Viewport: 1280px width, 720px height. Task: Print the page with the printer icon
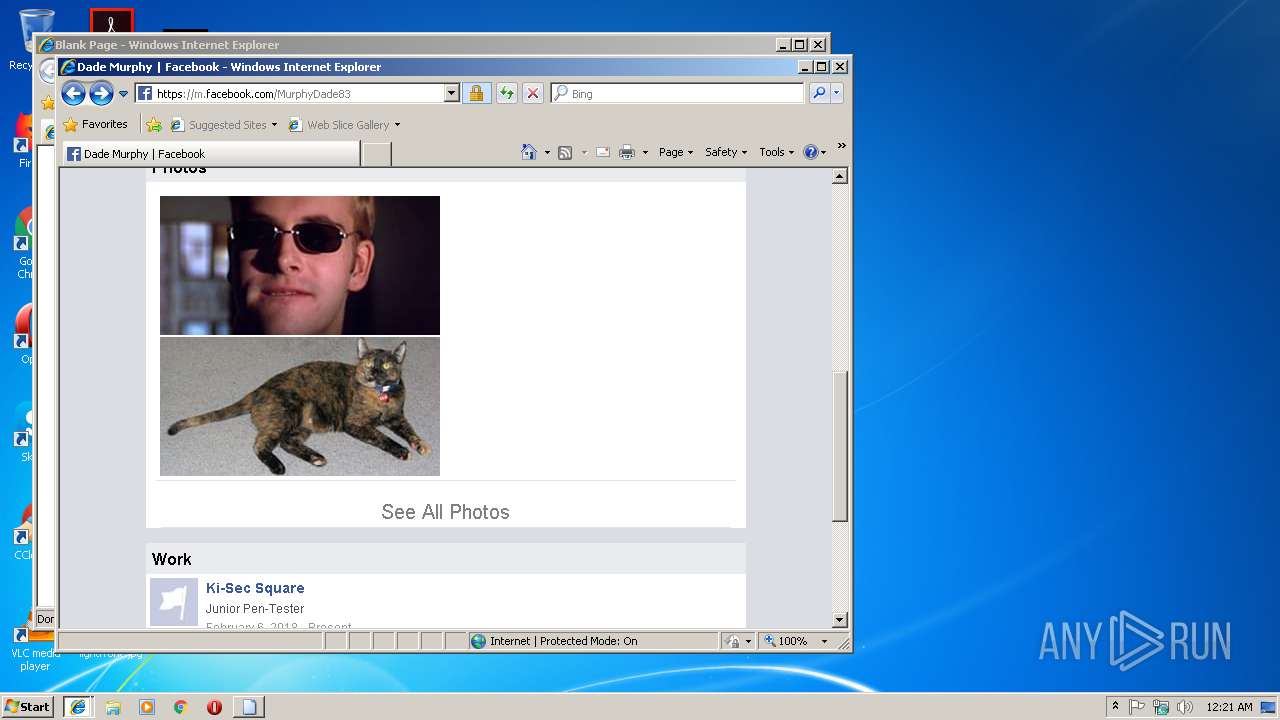coord(627,152)
